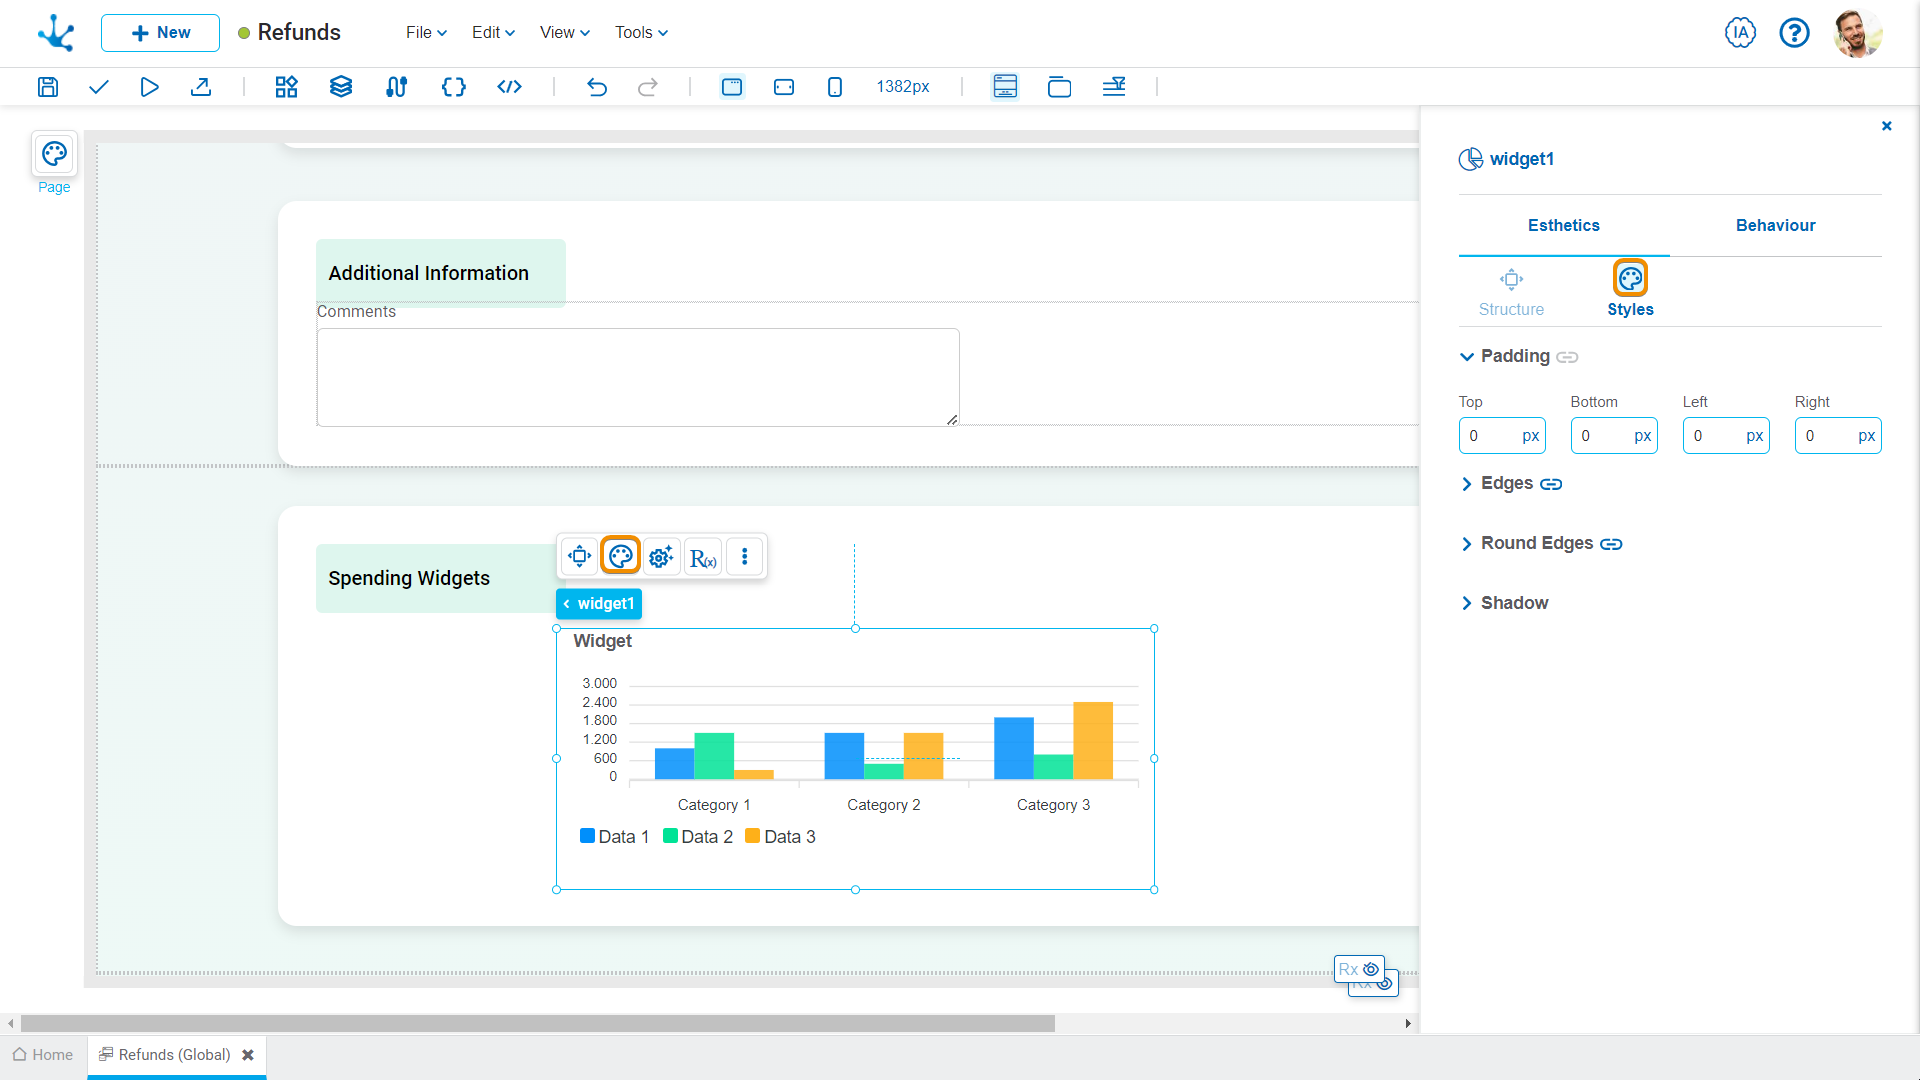Open the IA assistant icon
Image resolution: width=1920 pixels, height=1080 pixels.
point(1740,33)
